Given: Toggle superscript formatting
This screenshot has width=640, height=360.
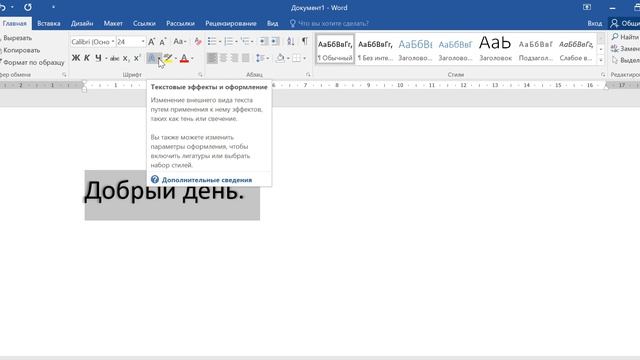Looking at the screenshot, I should tap(137, 58).
